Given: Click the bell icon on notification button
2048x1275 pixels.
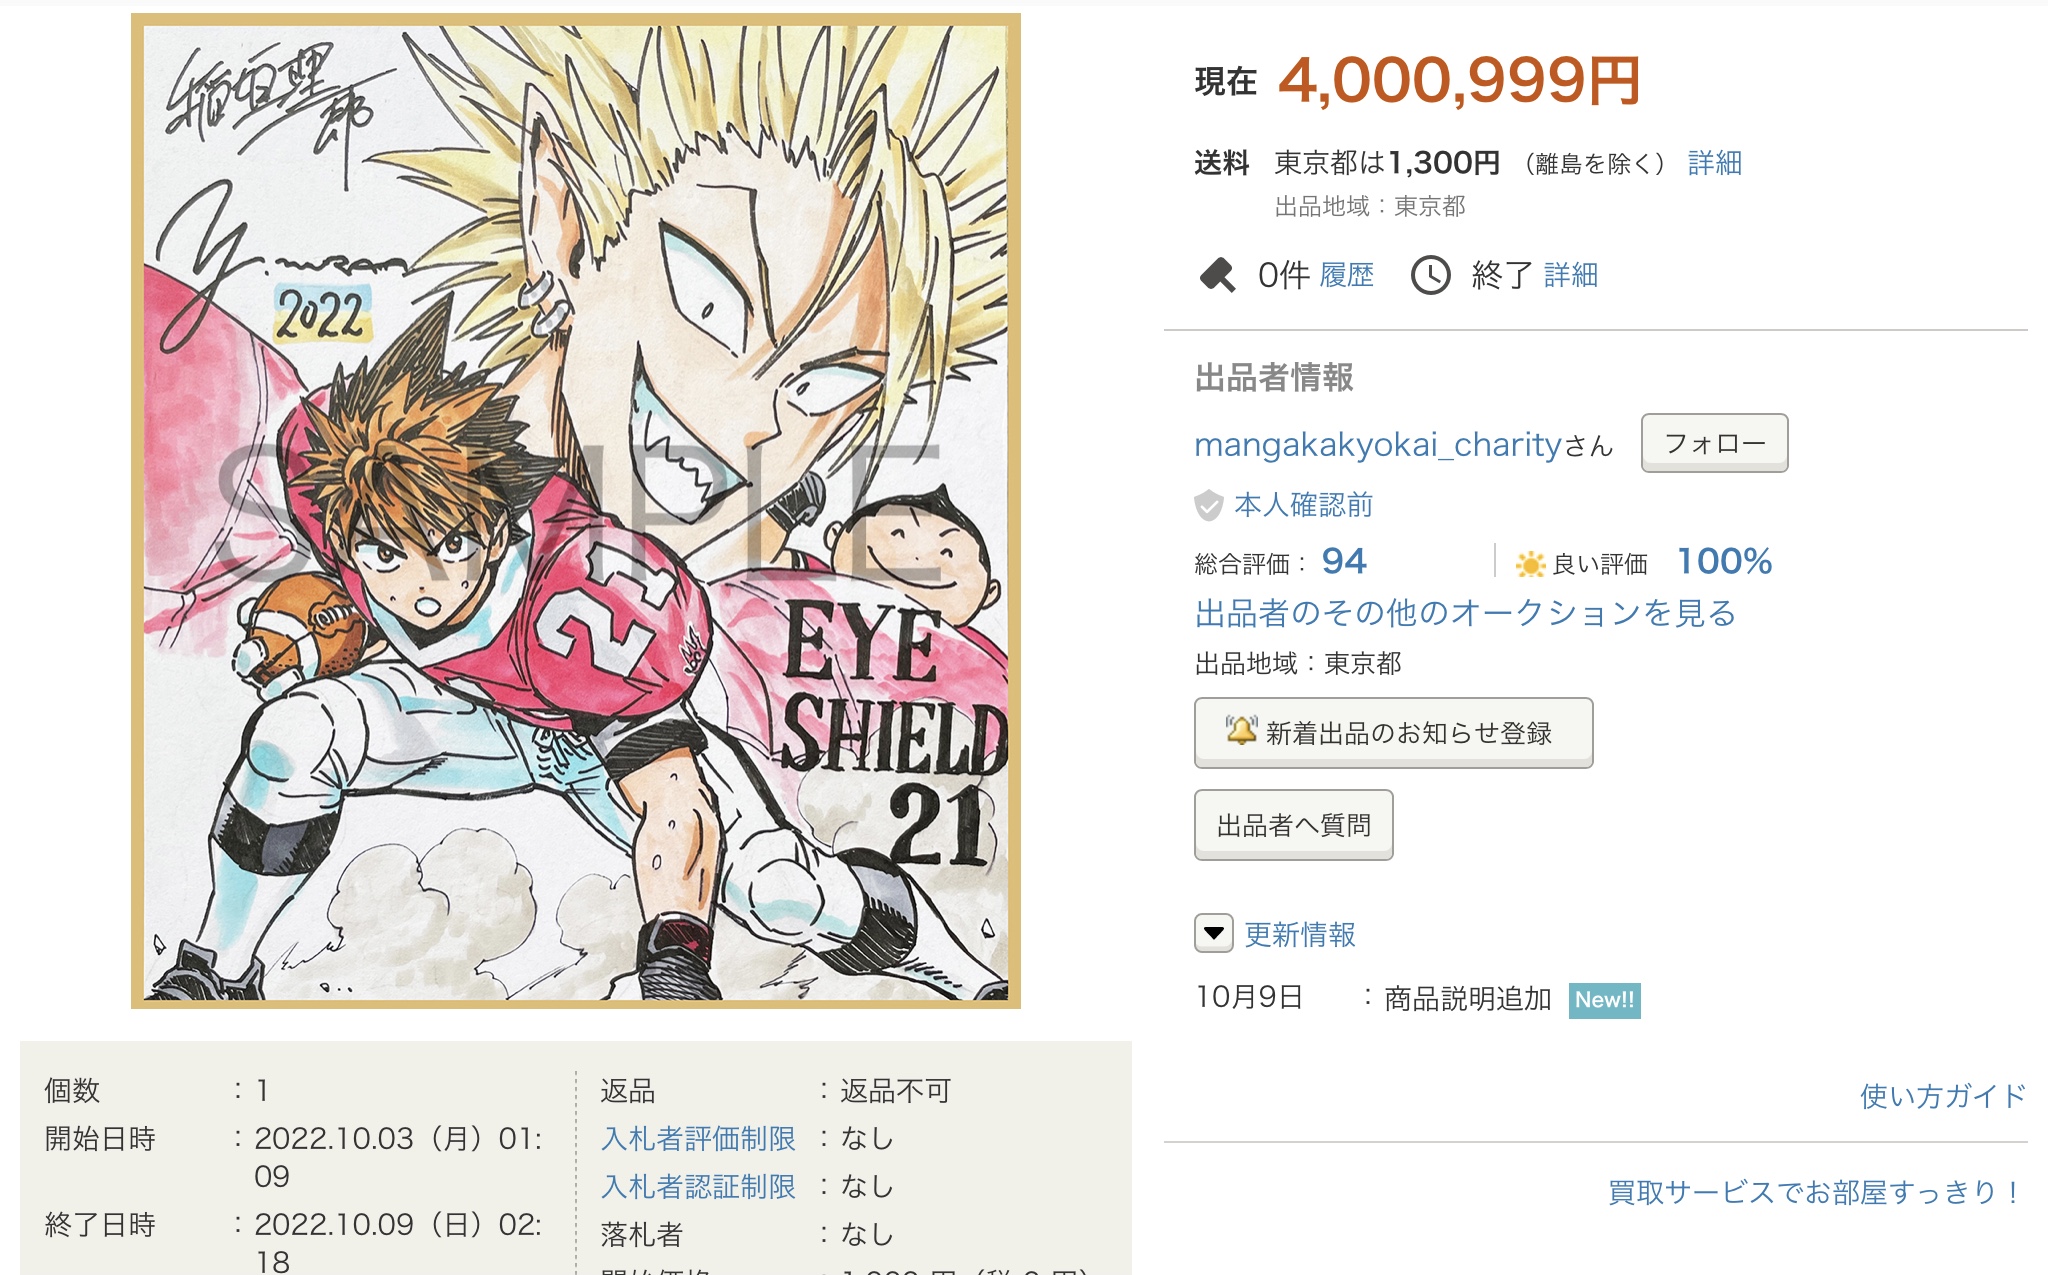Looking at the screenshot, I should [1241, 731].
